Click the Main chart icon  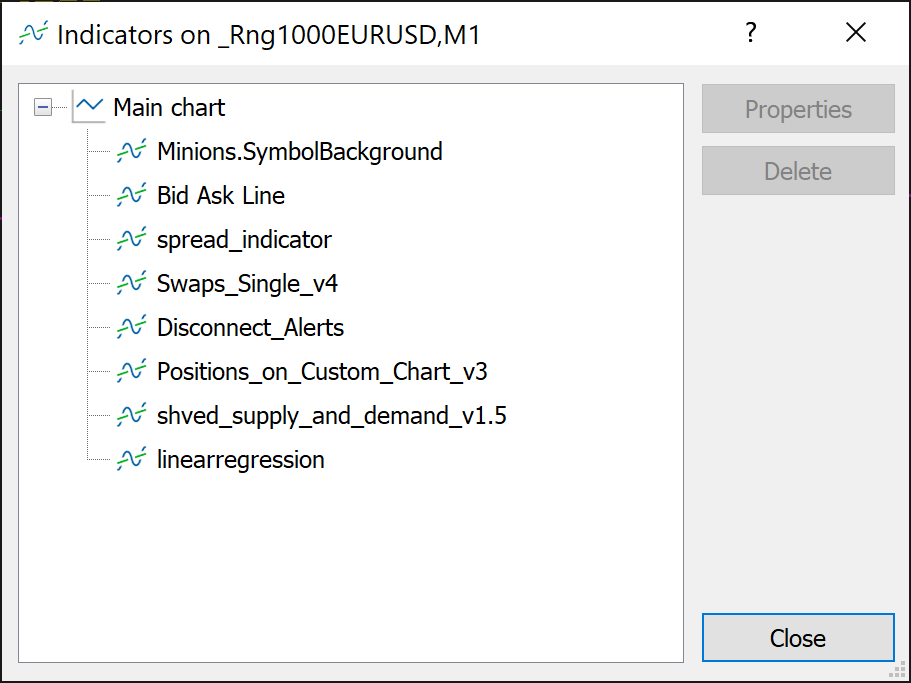click(x=89, y=107)
